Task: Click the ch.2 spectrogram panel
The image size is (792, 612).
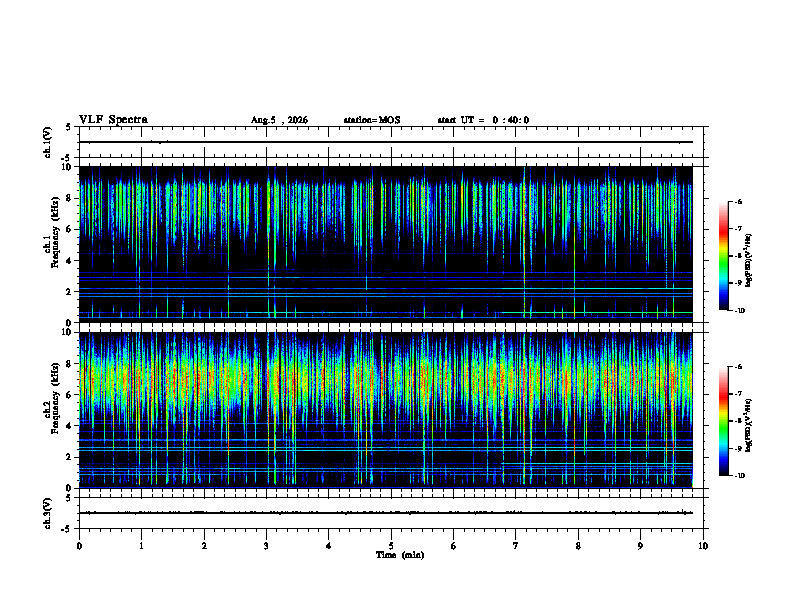Action: [385, 410]
